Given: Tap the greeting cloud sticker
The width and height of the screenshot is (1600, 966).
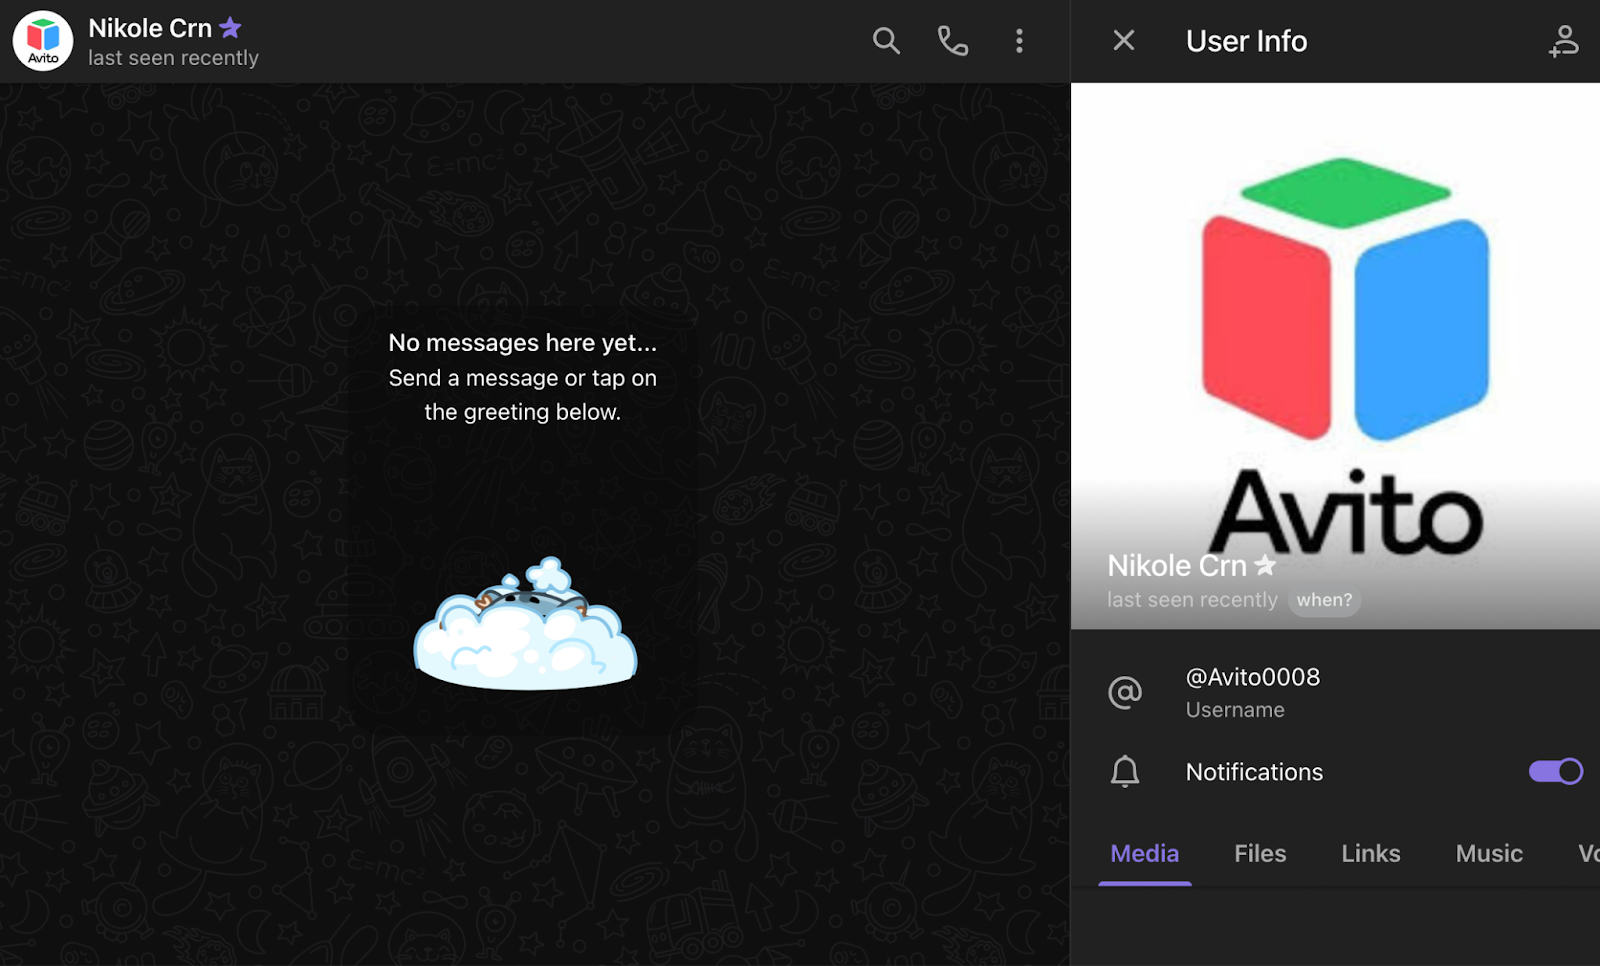Looking at the screenshot, I should pyautogui.click(x=525, y=623).
